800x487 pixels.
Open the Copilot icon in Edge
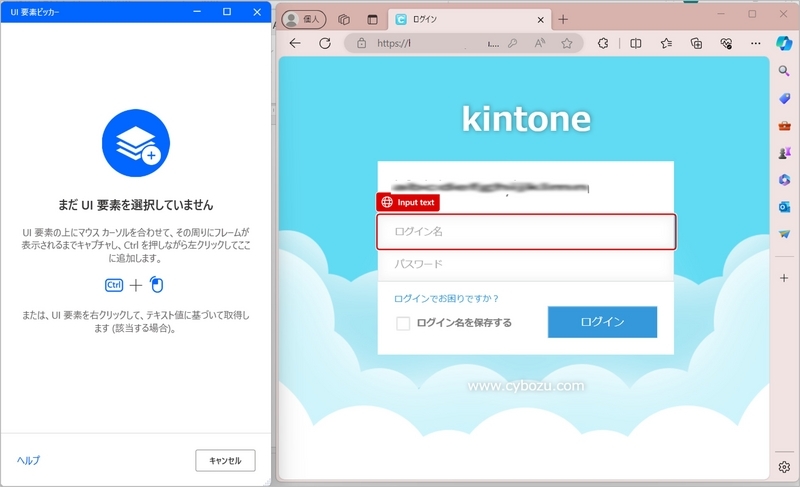click(x=784, y=43)
